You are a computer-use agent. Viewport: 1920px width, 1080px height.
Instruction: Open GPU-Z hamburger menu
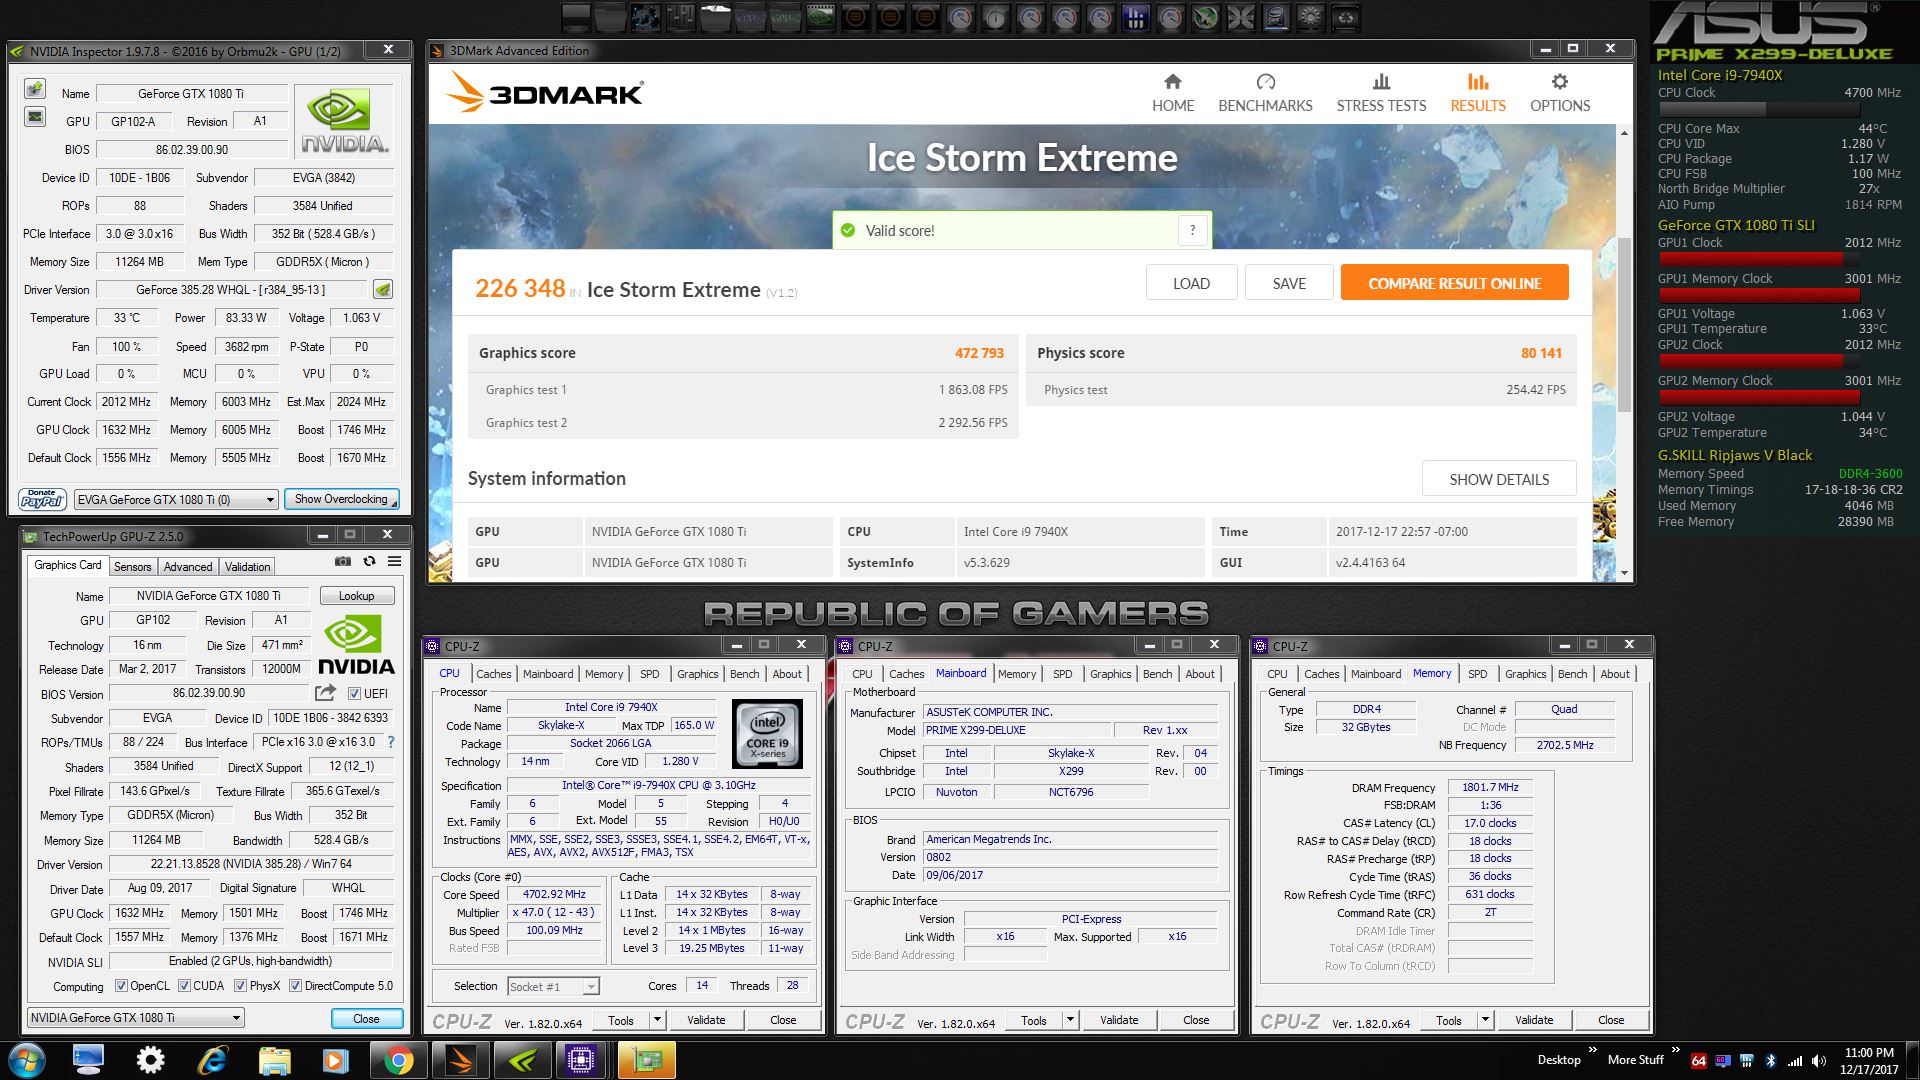(x=395, y=562)
